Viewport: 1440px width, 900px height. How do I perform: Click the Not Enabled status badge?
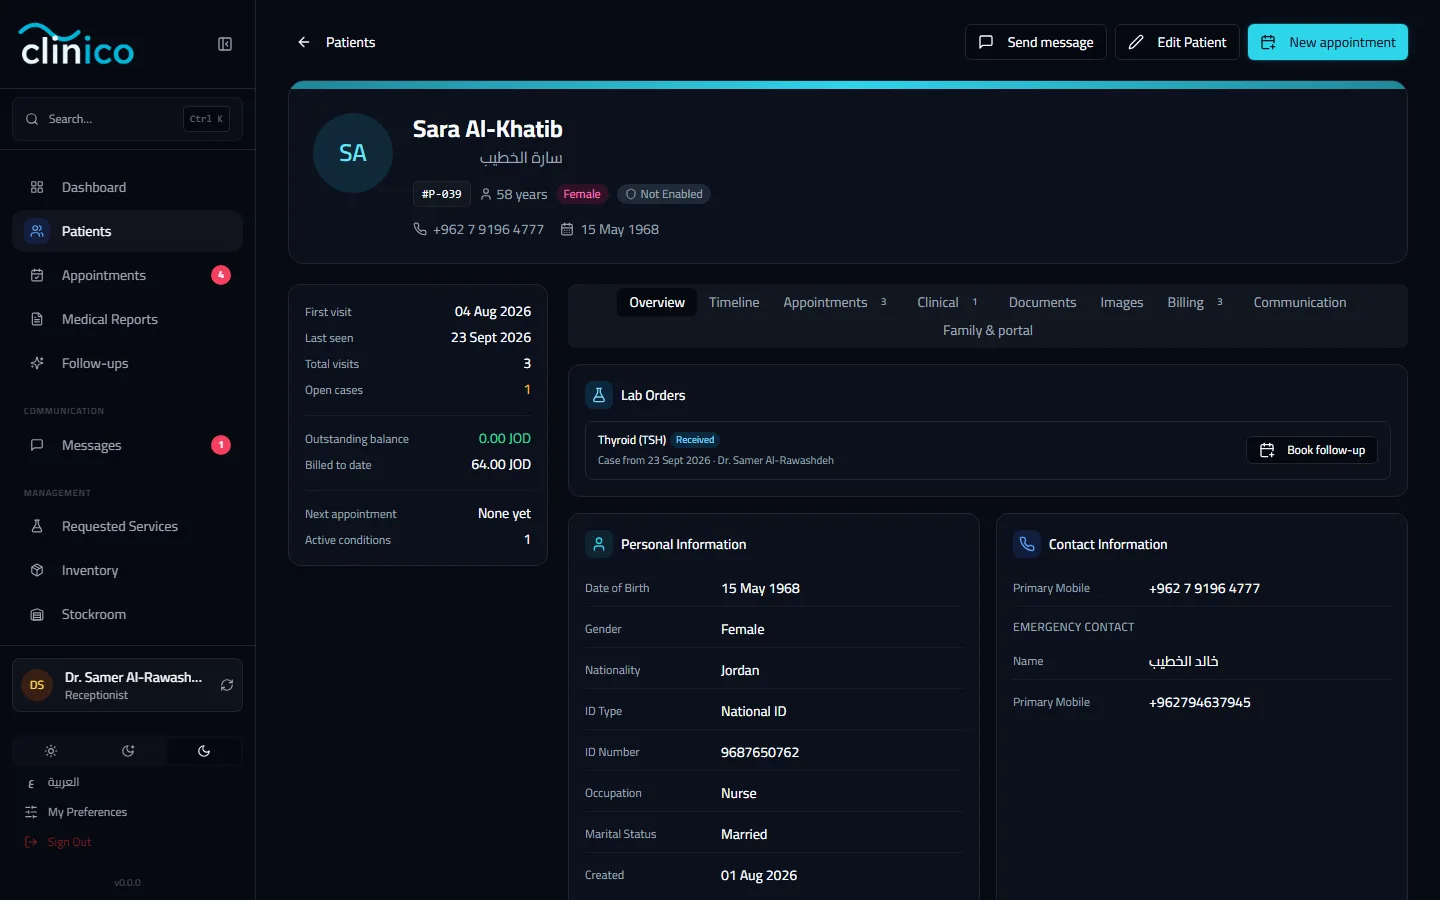click(x=664, y=194)
